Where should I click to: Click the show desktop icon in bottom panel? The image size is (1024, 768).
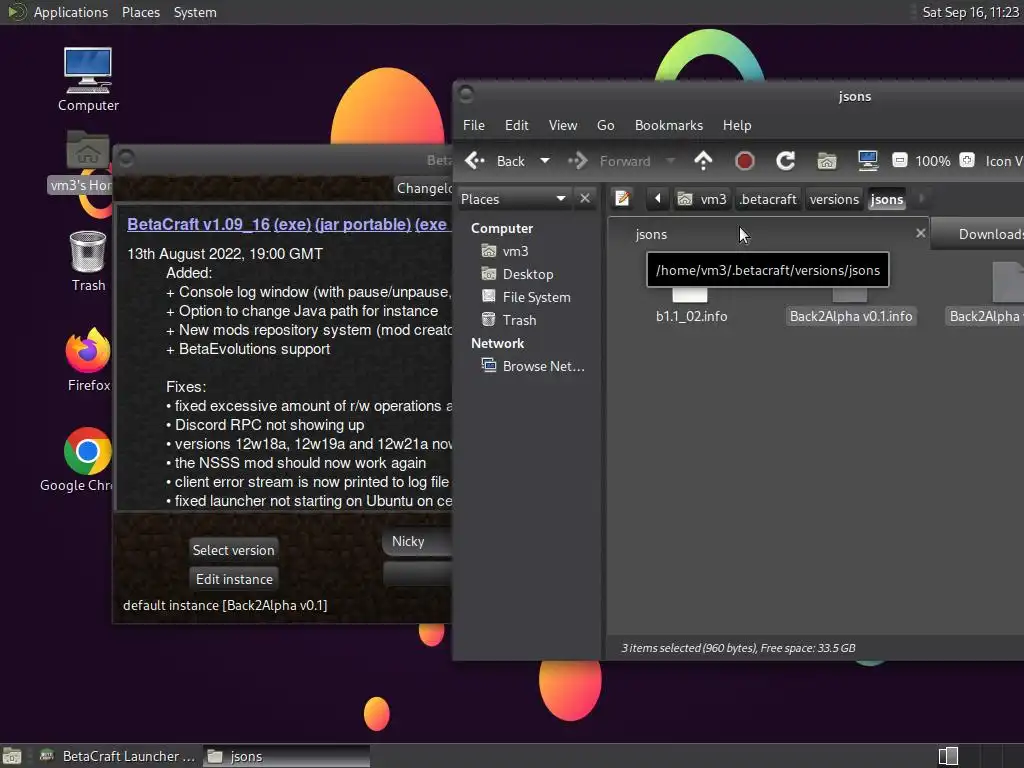(12, 756)
